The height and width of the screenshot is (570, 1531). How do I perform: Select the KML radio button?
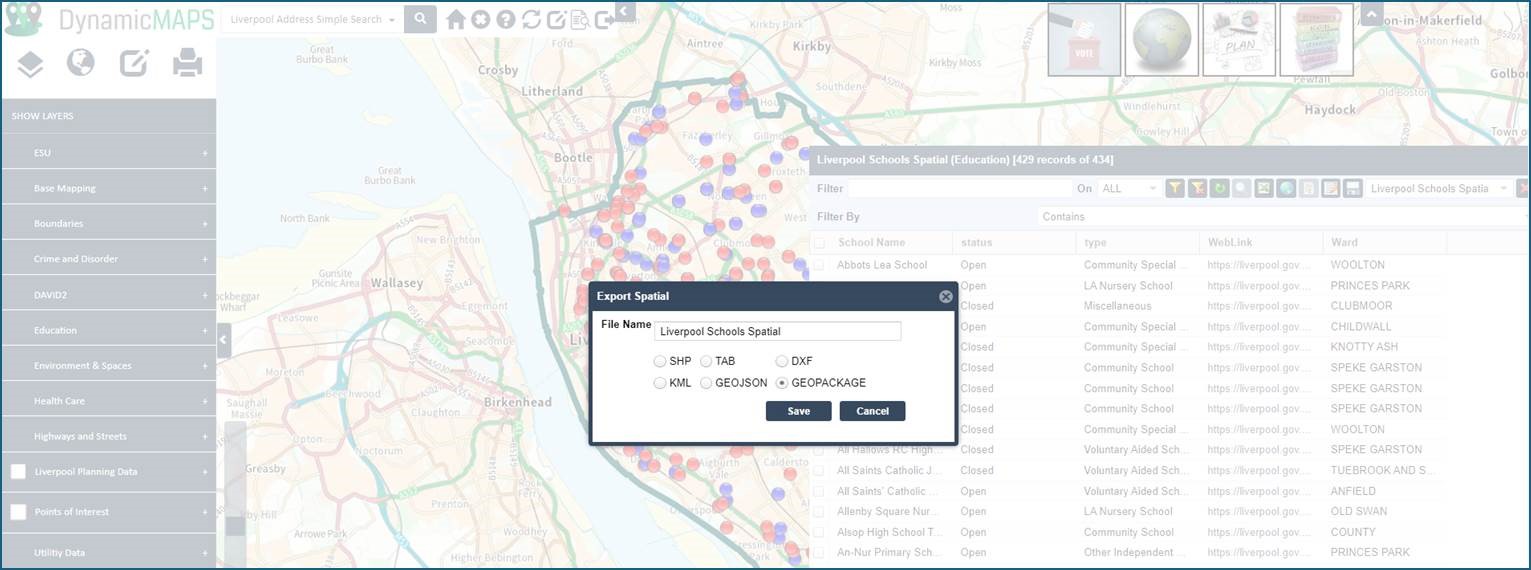660,383
